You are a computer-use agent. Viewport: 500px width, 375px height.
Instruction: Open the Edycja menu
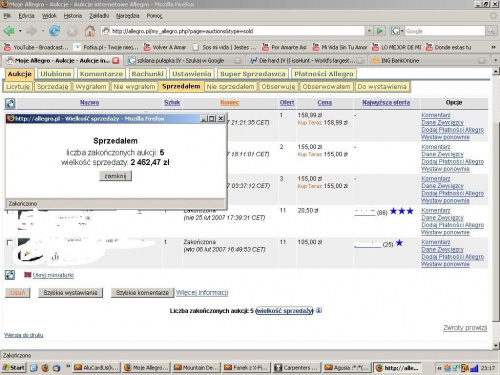pos(26,16)
